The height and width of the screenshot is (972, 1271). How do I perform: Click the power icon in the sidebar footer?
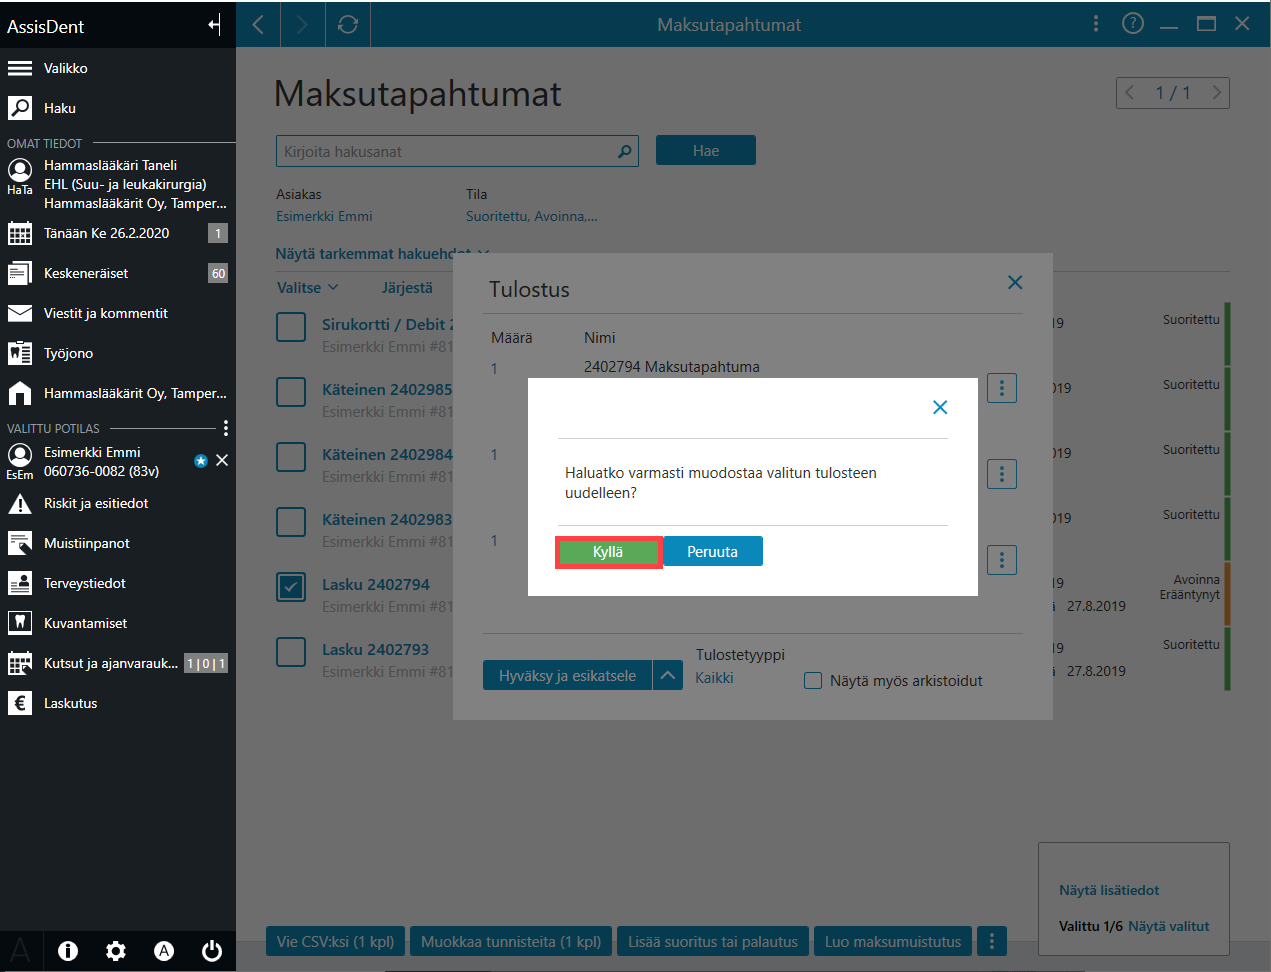pyautogui.click(x=212, y=951)
